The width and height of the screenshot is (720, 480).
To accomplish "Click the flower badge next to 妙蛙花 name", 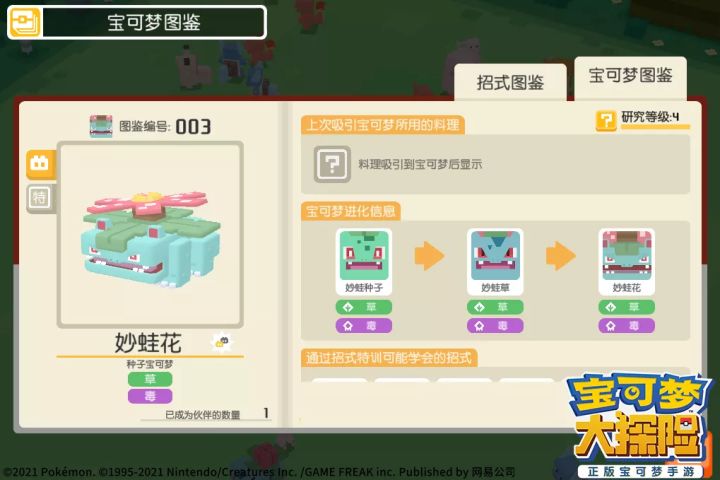I will click(x=222, y=342).
